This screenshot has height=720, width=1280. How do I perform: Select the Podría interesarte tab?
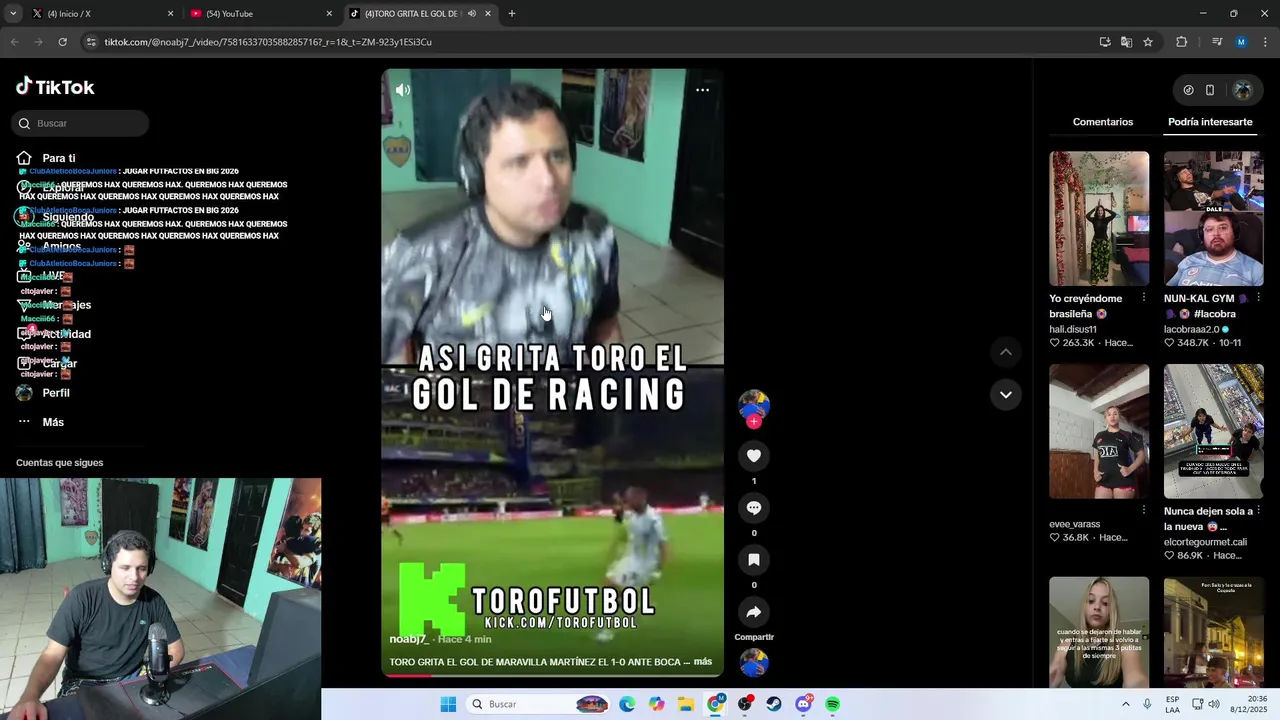click(1210, 122)
